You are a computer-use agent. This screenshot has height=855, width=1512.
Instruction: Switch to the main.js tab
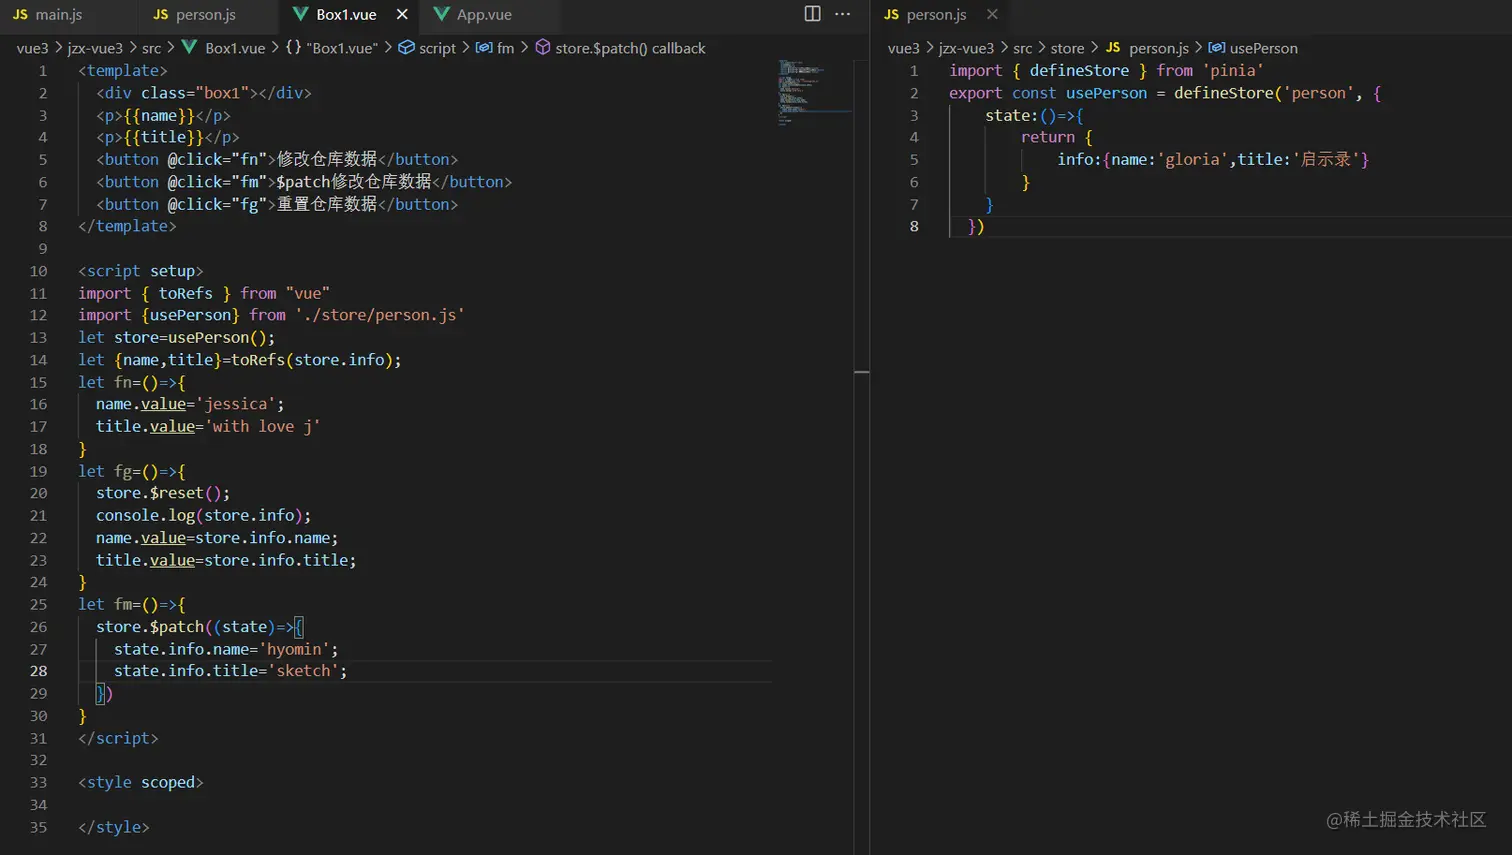(48, 14)
